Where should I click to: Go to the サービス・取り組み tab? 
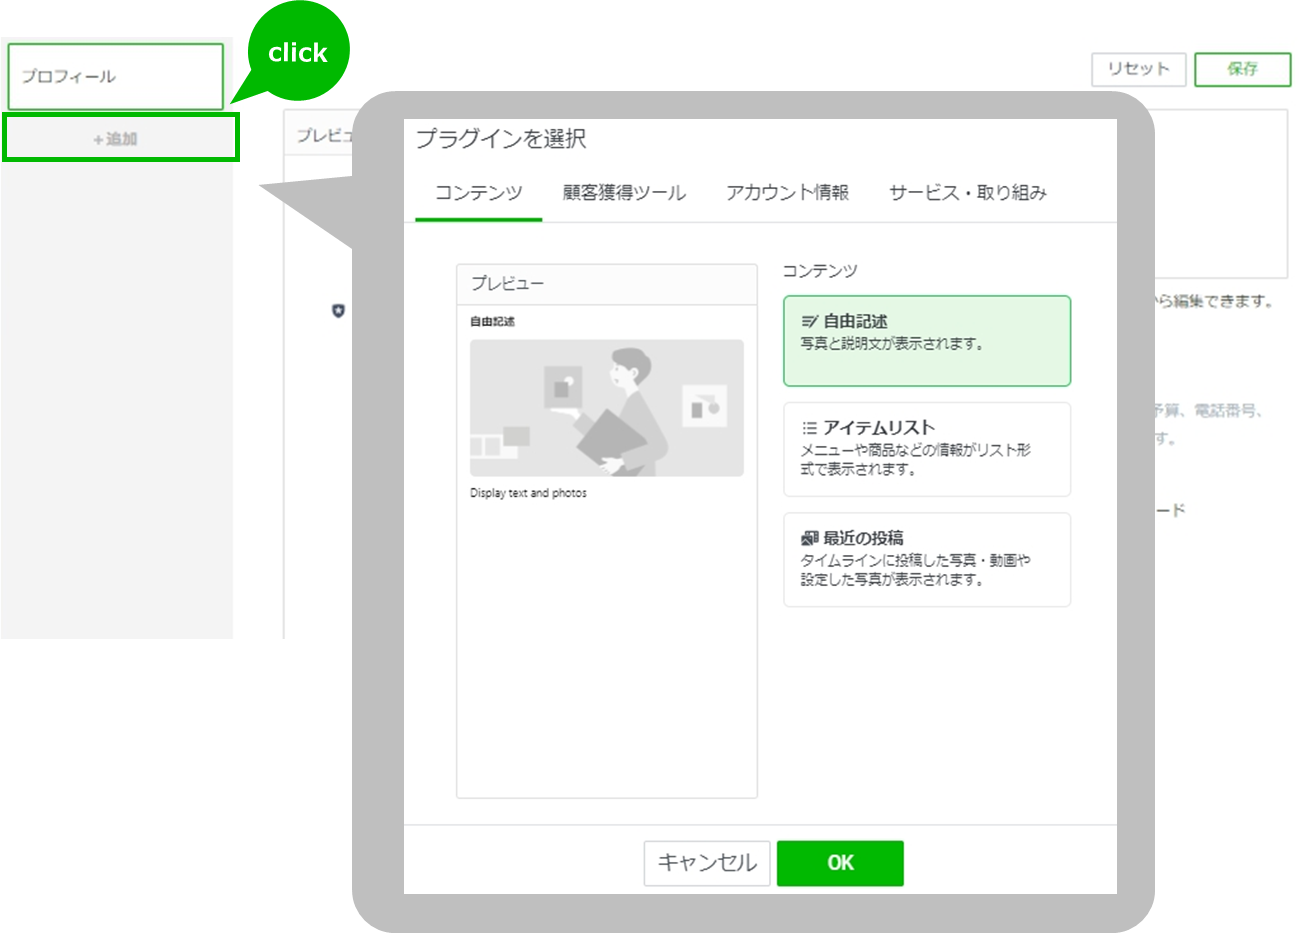[x=967, y=193]
